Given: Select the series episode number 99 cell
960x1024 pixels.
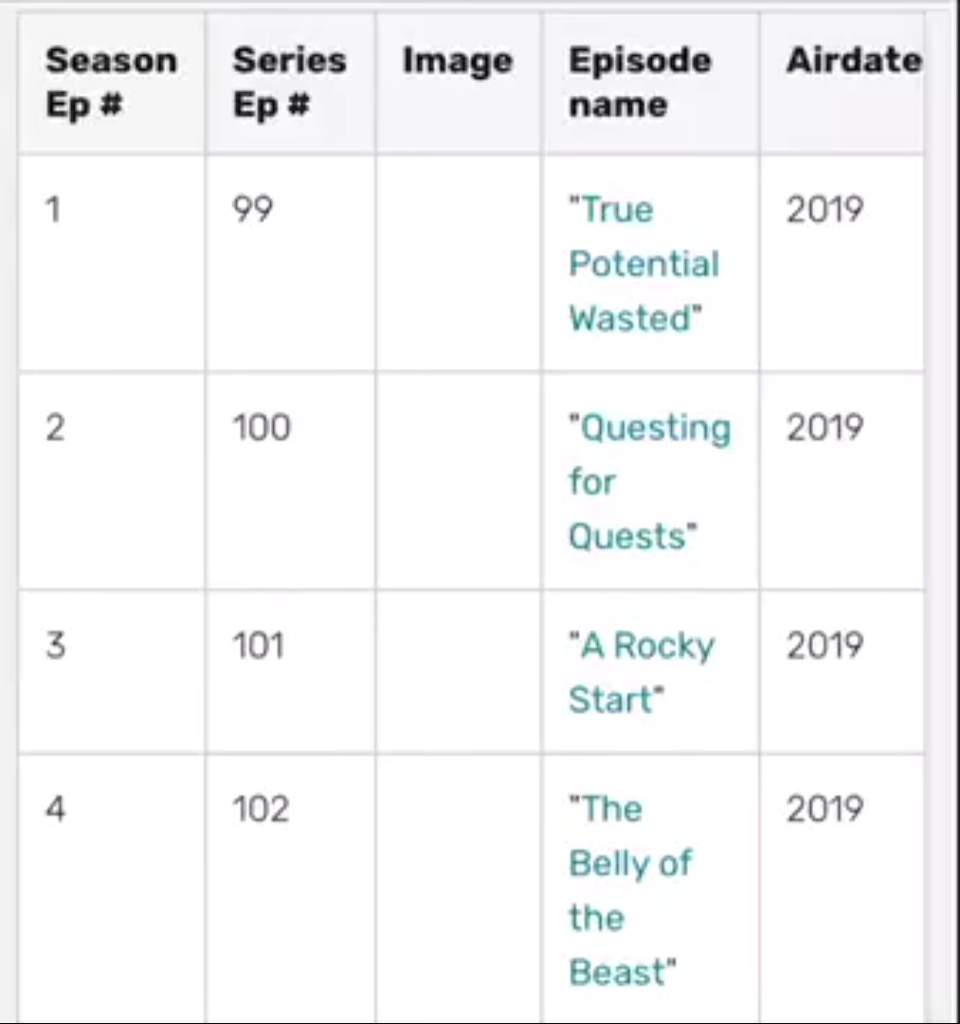Looking at the screenshot, I should coord(290,263).
